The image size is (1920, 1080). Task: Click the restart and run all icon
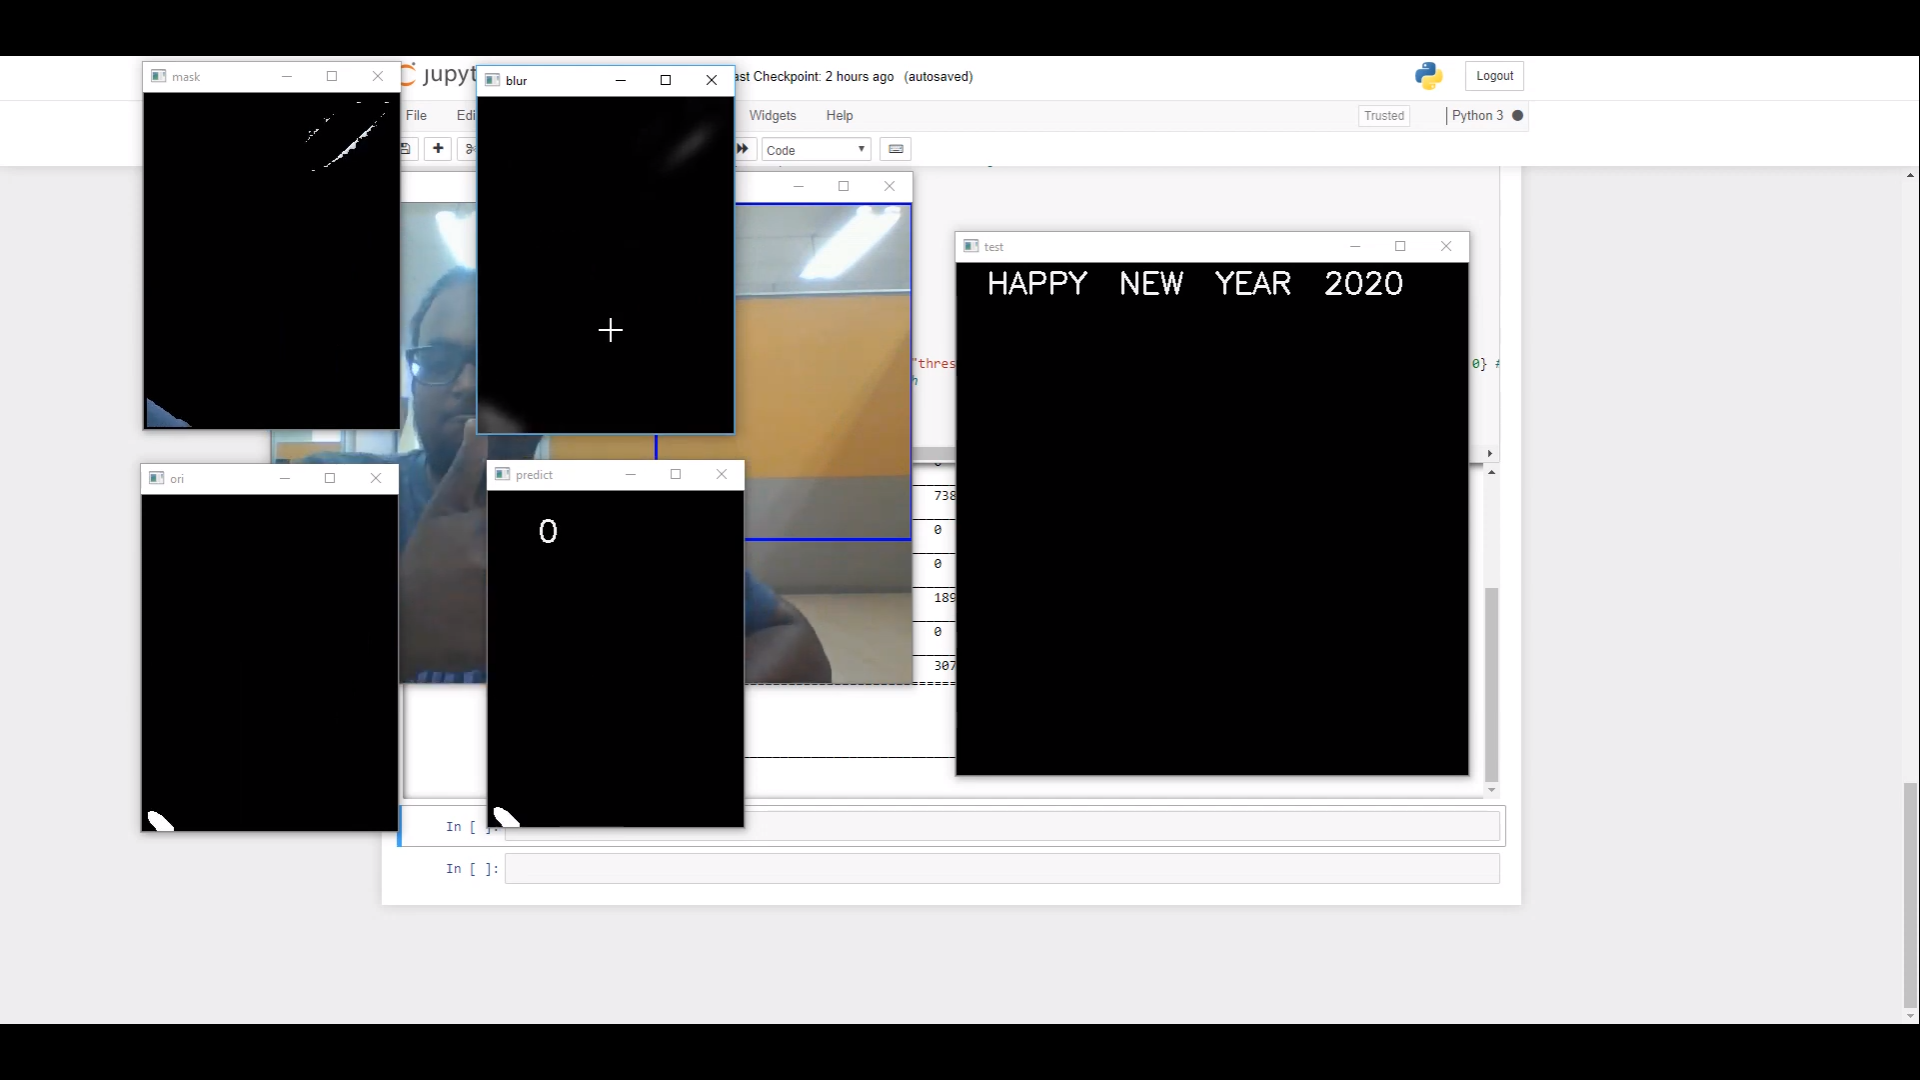click(743, 149)
